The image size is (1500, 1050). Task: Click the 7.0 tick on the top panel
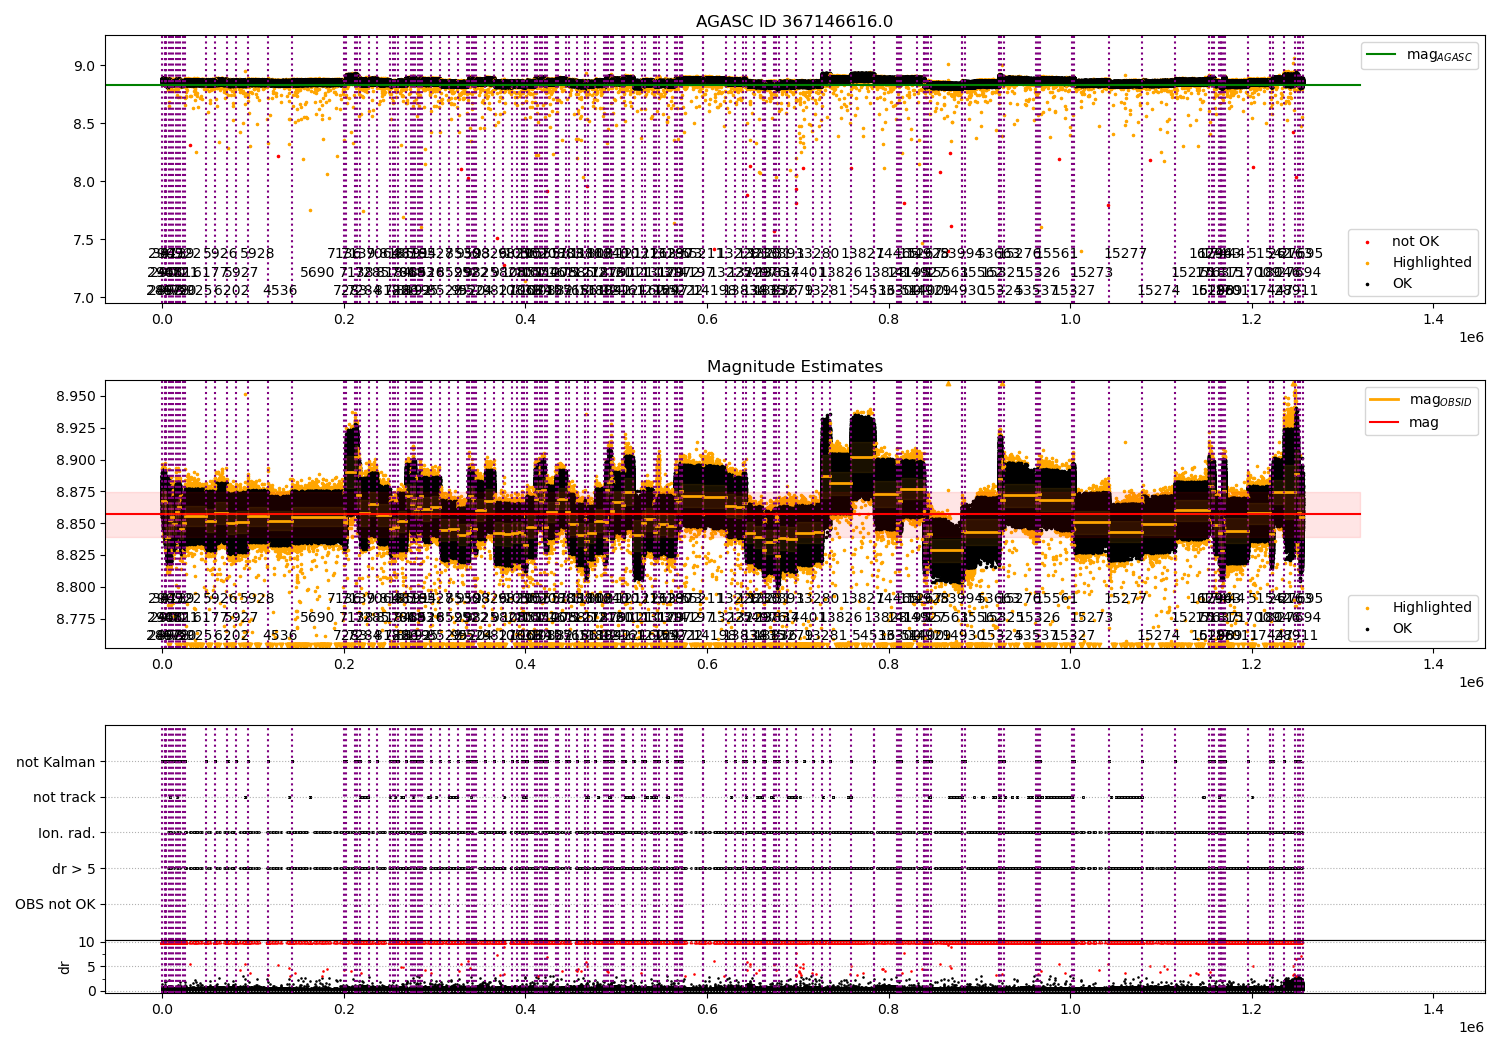84,298
